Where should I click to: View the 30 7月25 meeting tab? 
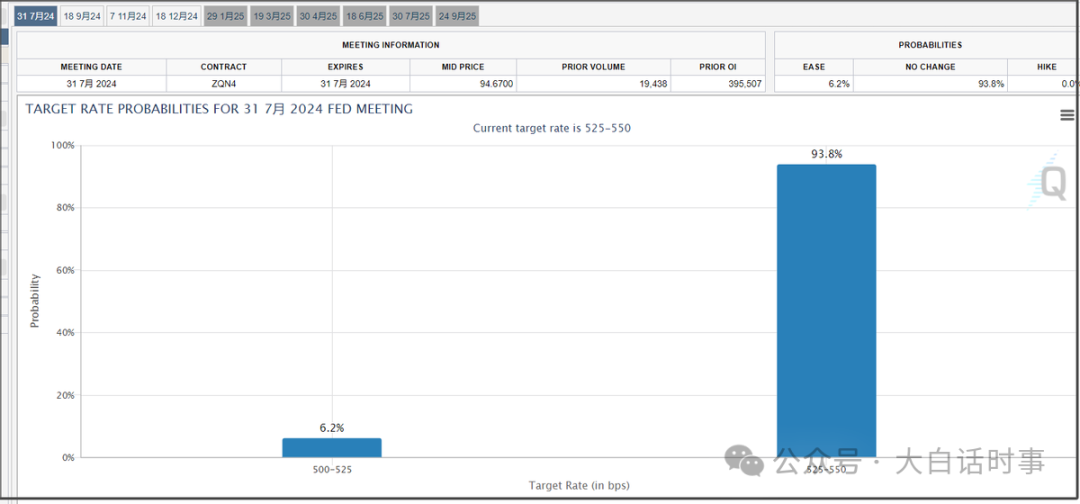coord(410,16)
